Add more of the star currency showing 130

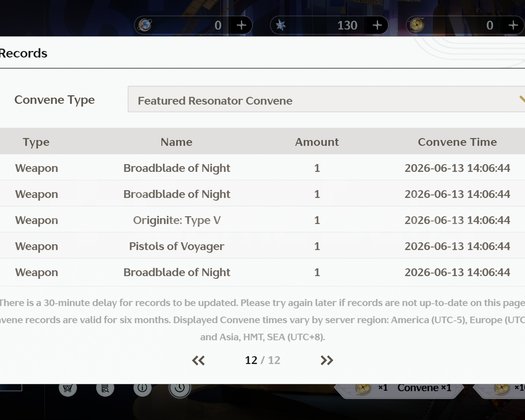pos(377,25)
